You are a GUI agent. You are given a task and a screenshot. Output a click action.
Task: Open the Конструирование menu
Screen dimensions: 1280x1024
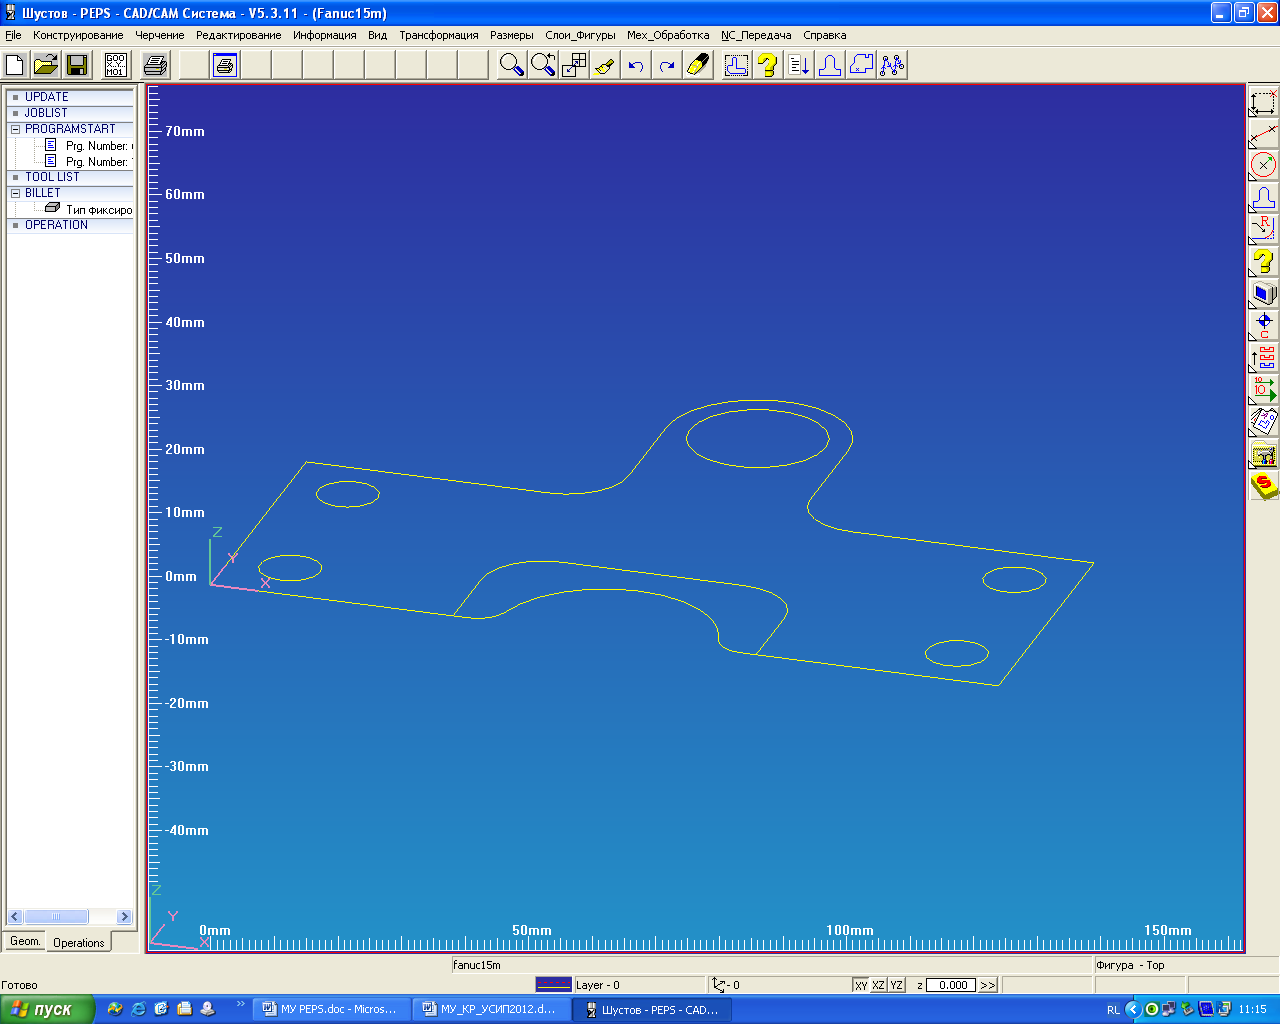pos(78,35)
